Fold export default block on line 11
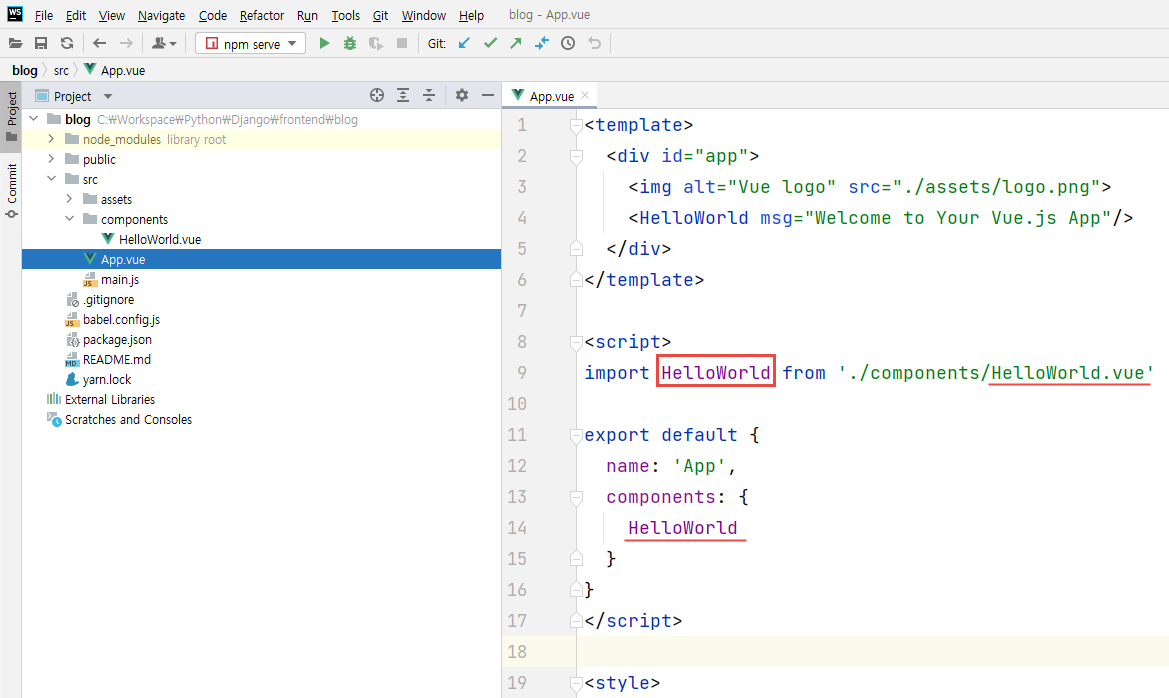The image size is (1169, 698). [576, 436]
